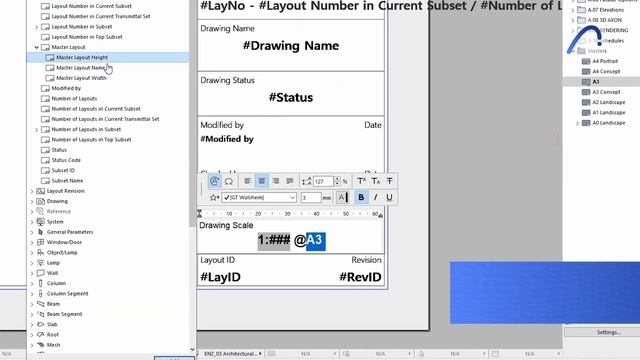
Task: Click the Drawing category icon
Action: pyautogui.click(x=40, y=201)
